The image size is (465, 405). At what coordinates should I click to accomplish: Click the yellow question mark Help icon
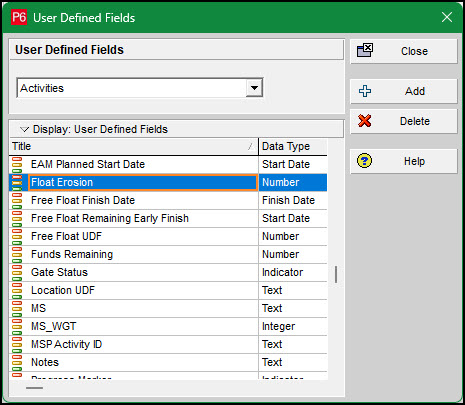tap(364, 161)
